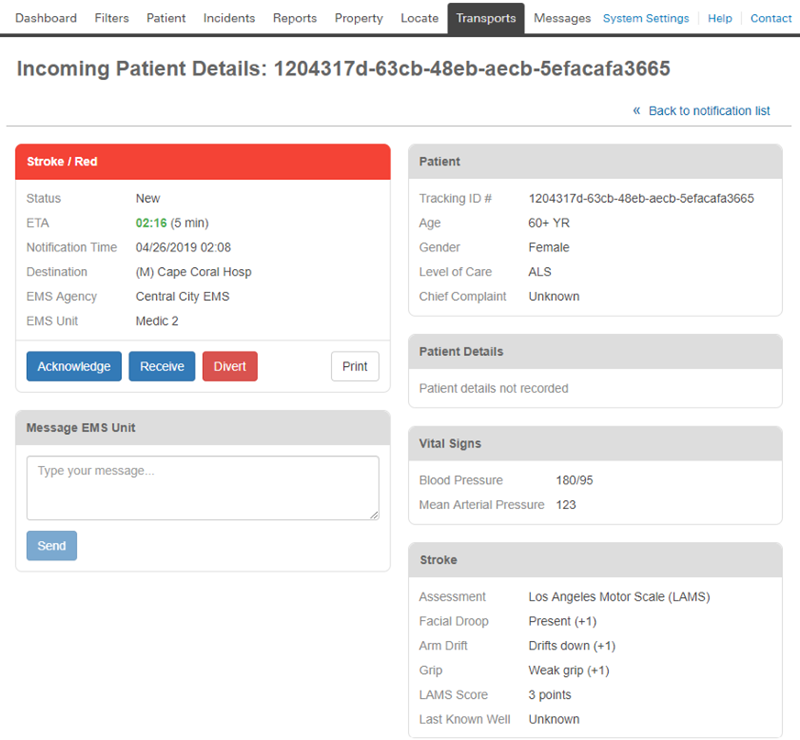Image resolution: width=800 pixels, height=740 pixels.
Task: Click the Incoming Patient Details page heading
Action: [x=343, y=68]
